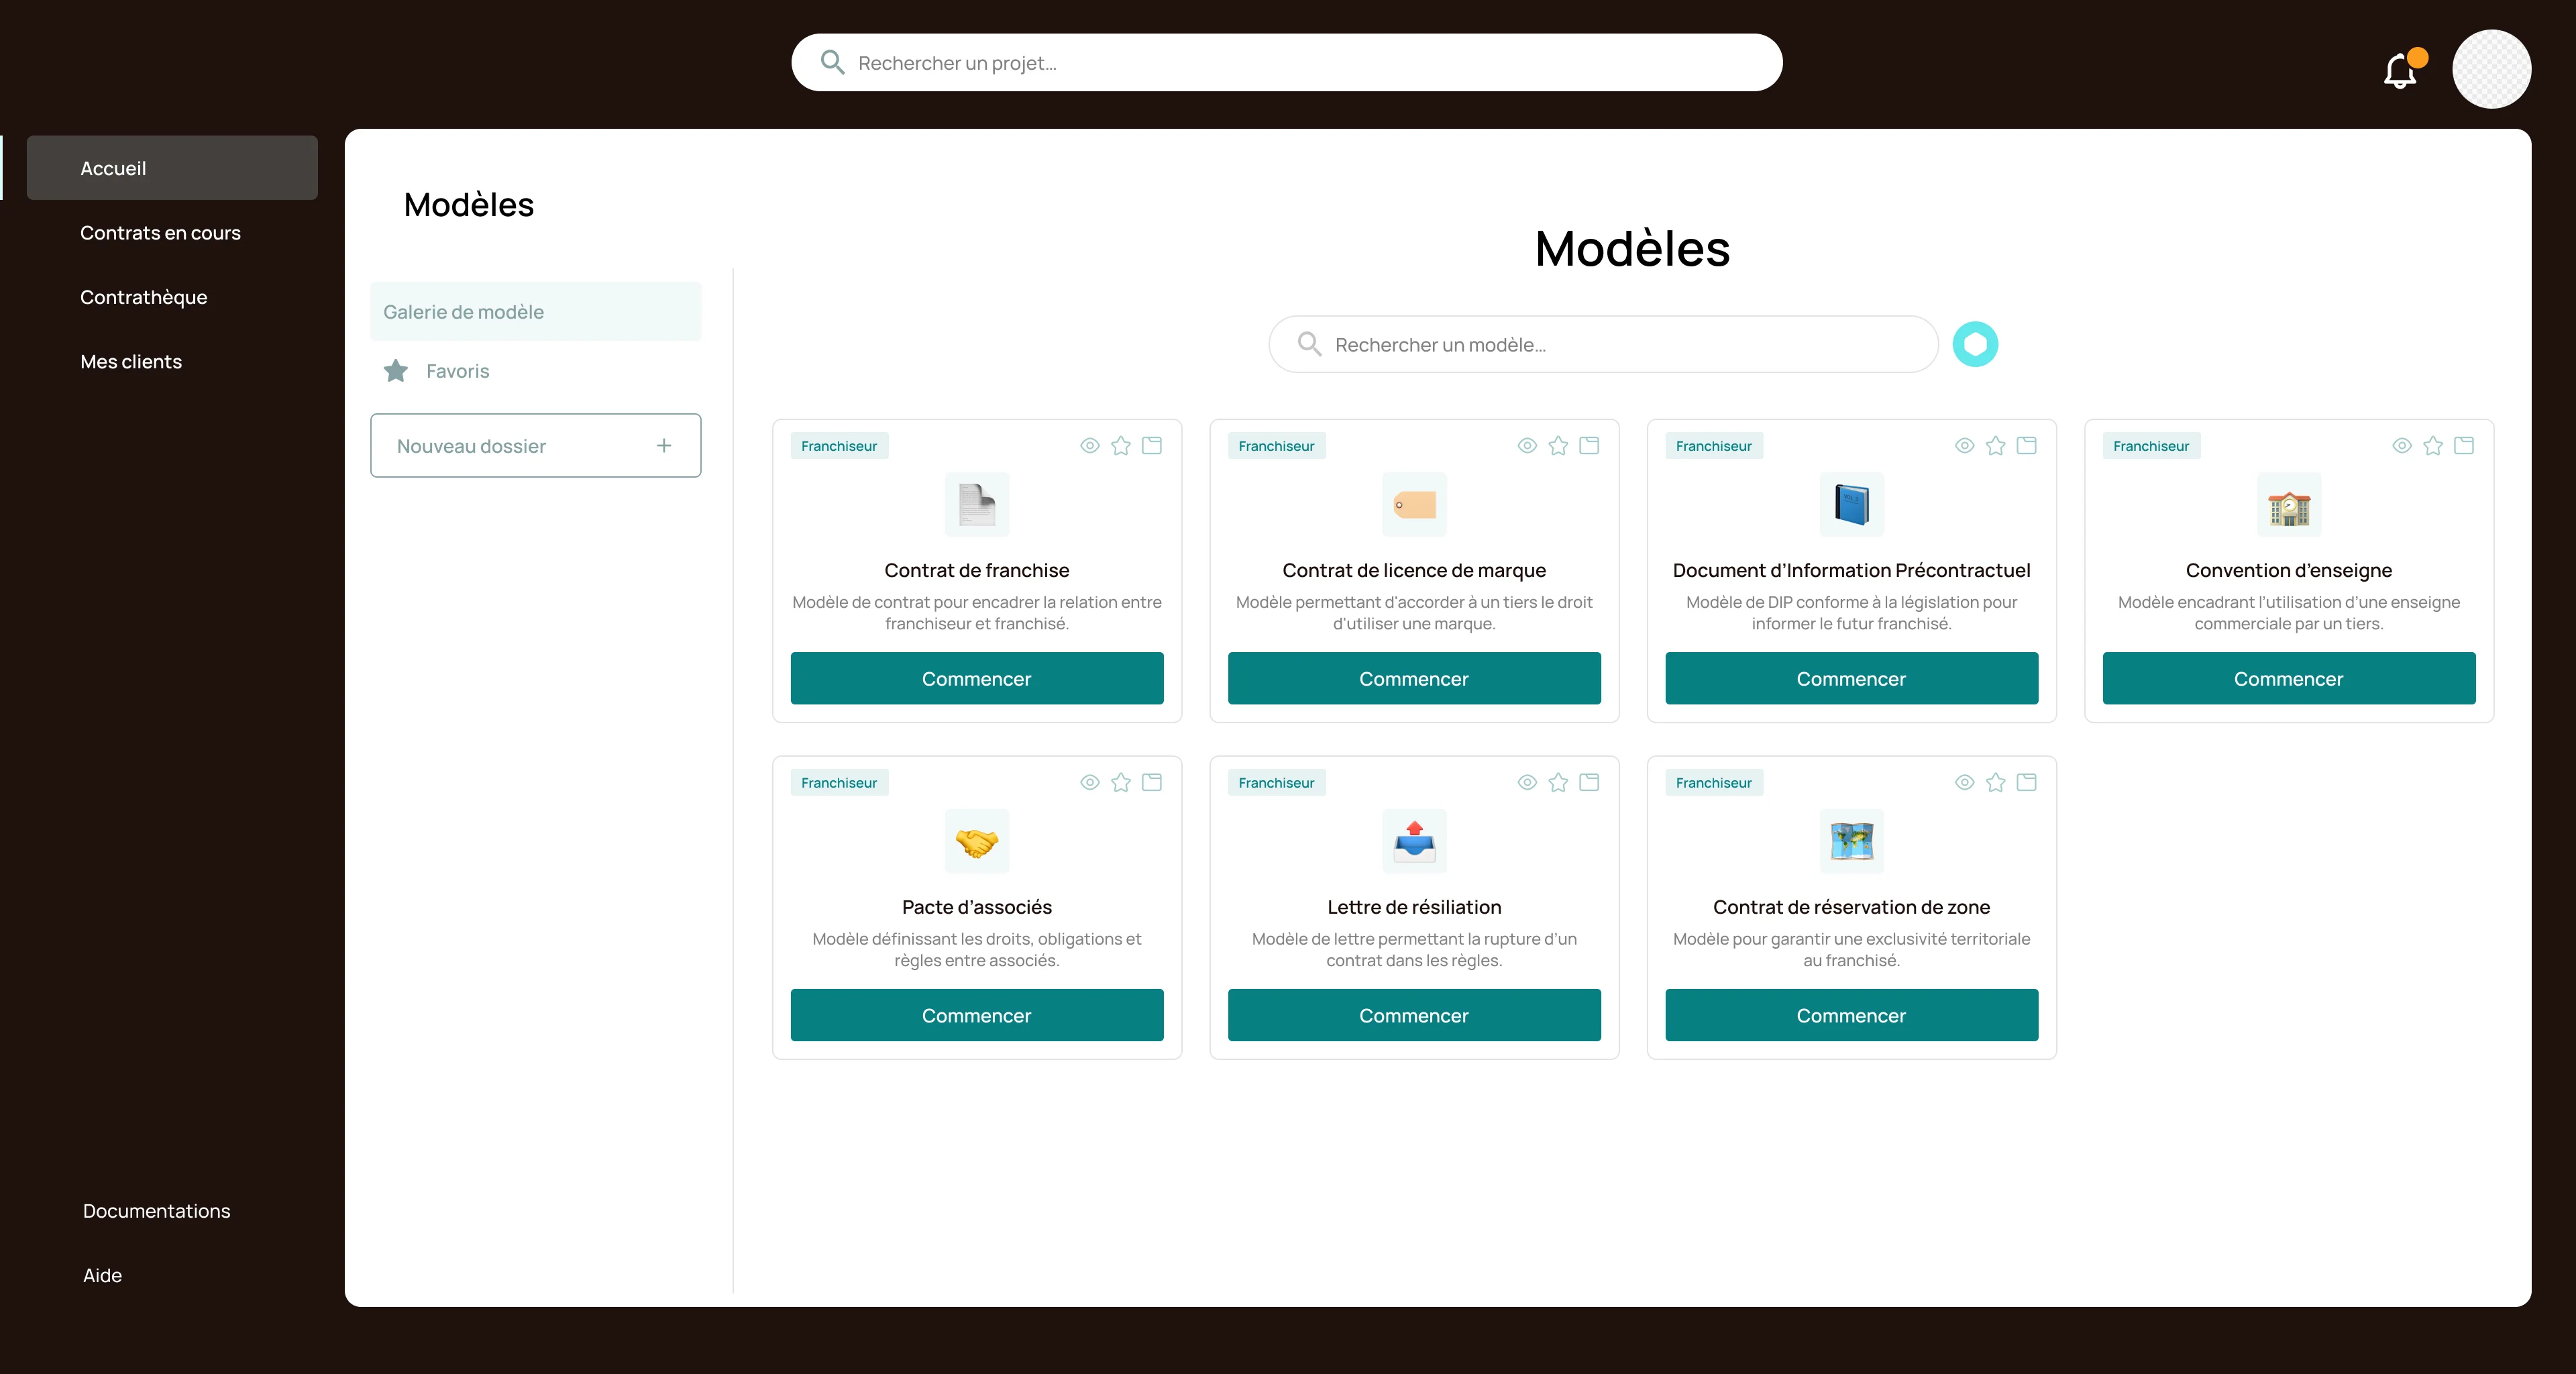Go to Contrats en cours
The height and width of the screenshot is (1374, 2576).
(160, 233)
